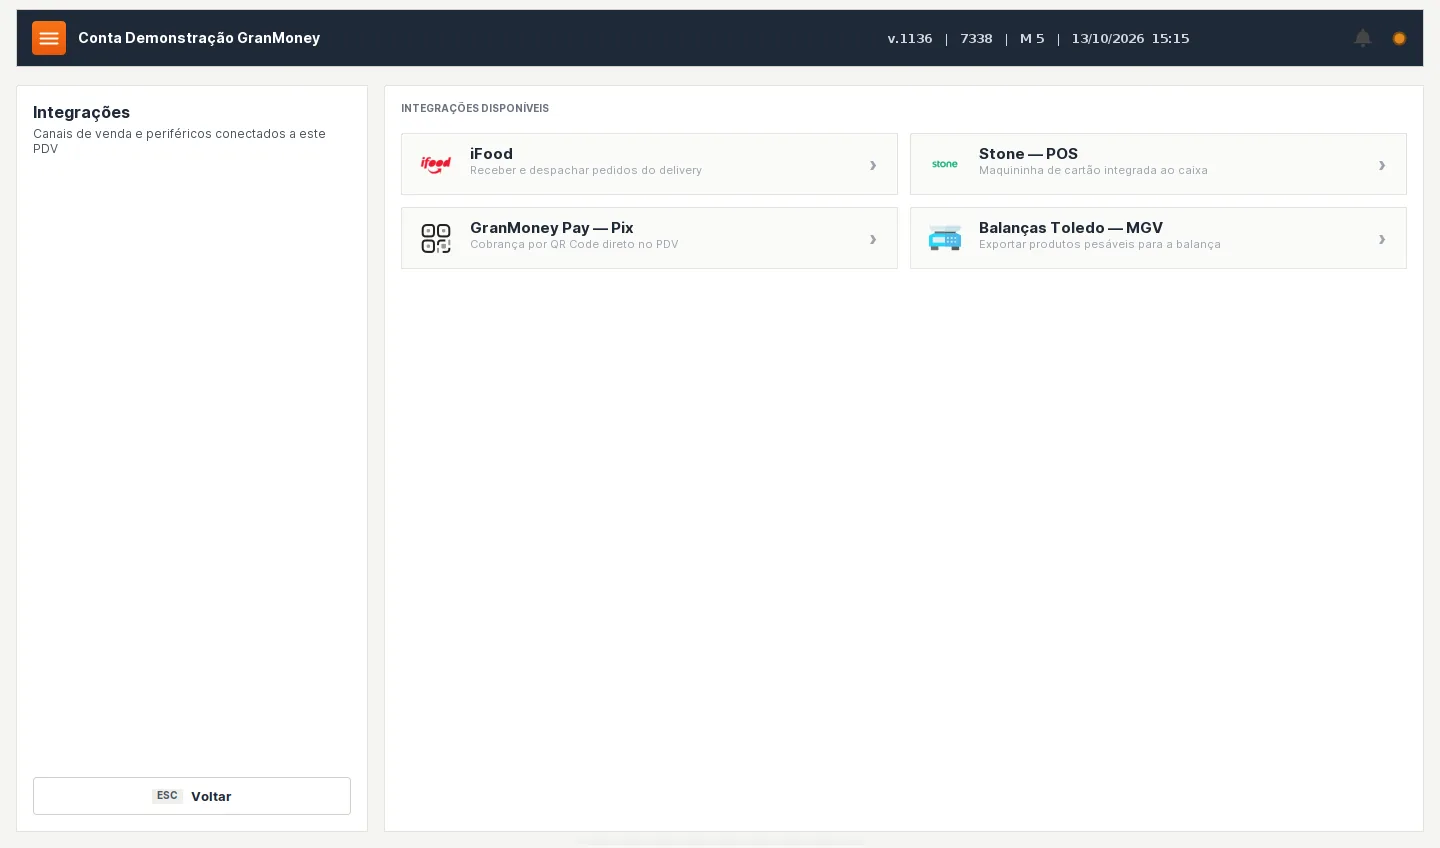
Task: Click the iFood logo icon
Action: click(436, 164)
